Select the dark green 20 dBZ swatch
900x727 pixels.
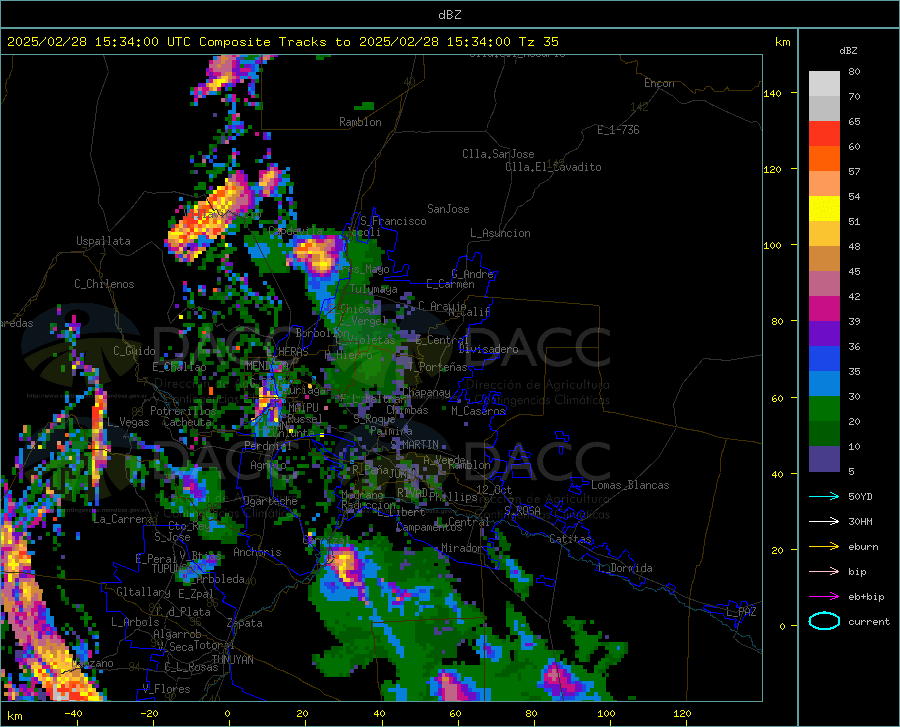824,434
